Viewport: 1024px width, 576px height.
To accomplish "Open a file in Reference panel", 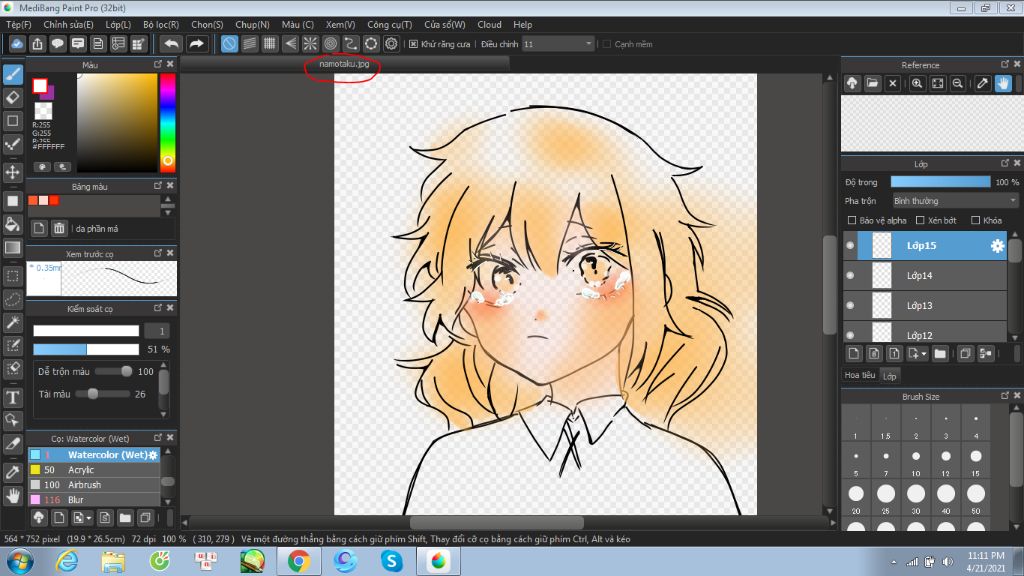I will [x=872, y=84].
